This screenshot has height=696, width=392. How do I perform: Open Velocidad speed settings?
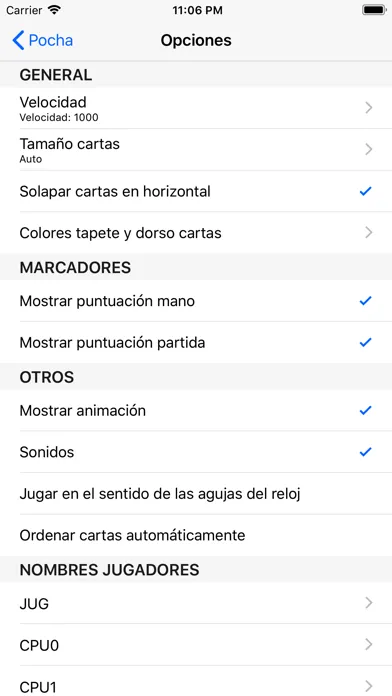(196, 108)
